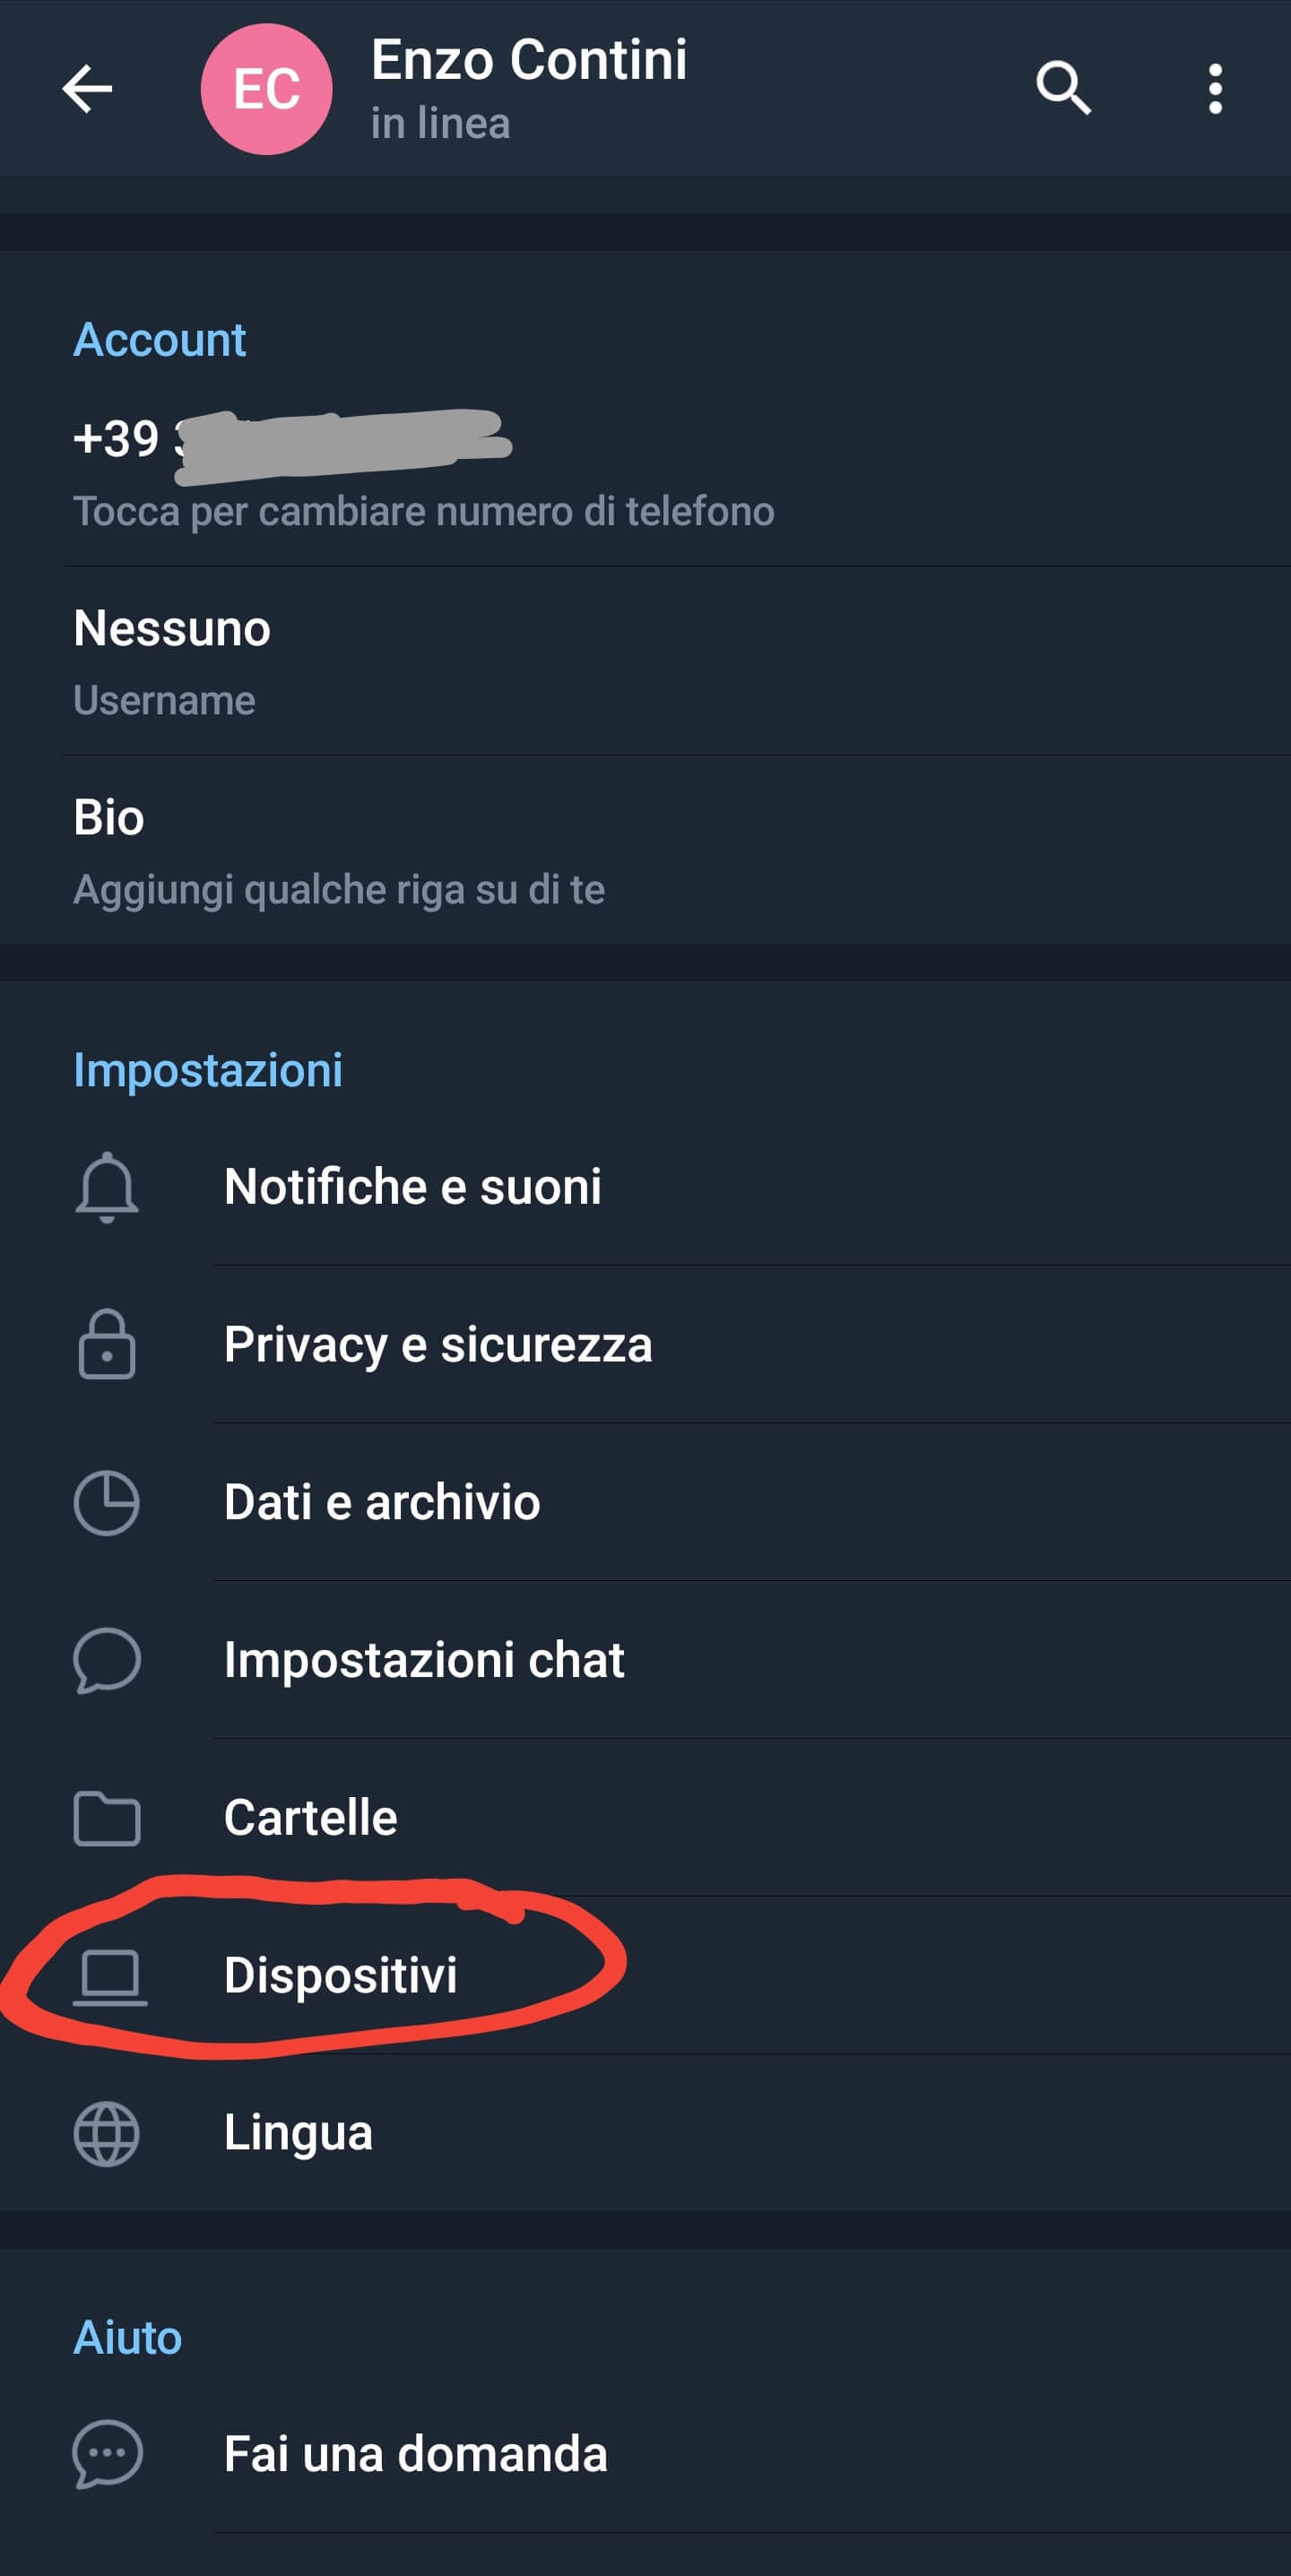Screen dimensions: 1291x2576
Task: Tap the lock icon for privacy
Action: pyautogui.click(x=107, y=1344)
